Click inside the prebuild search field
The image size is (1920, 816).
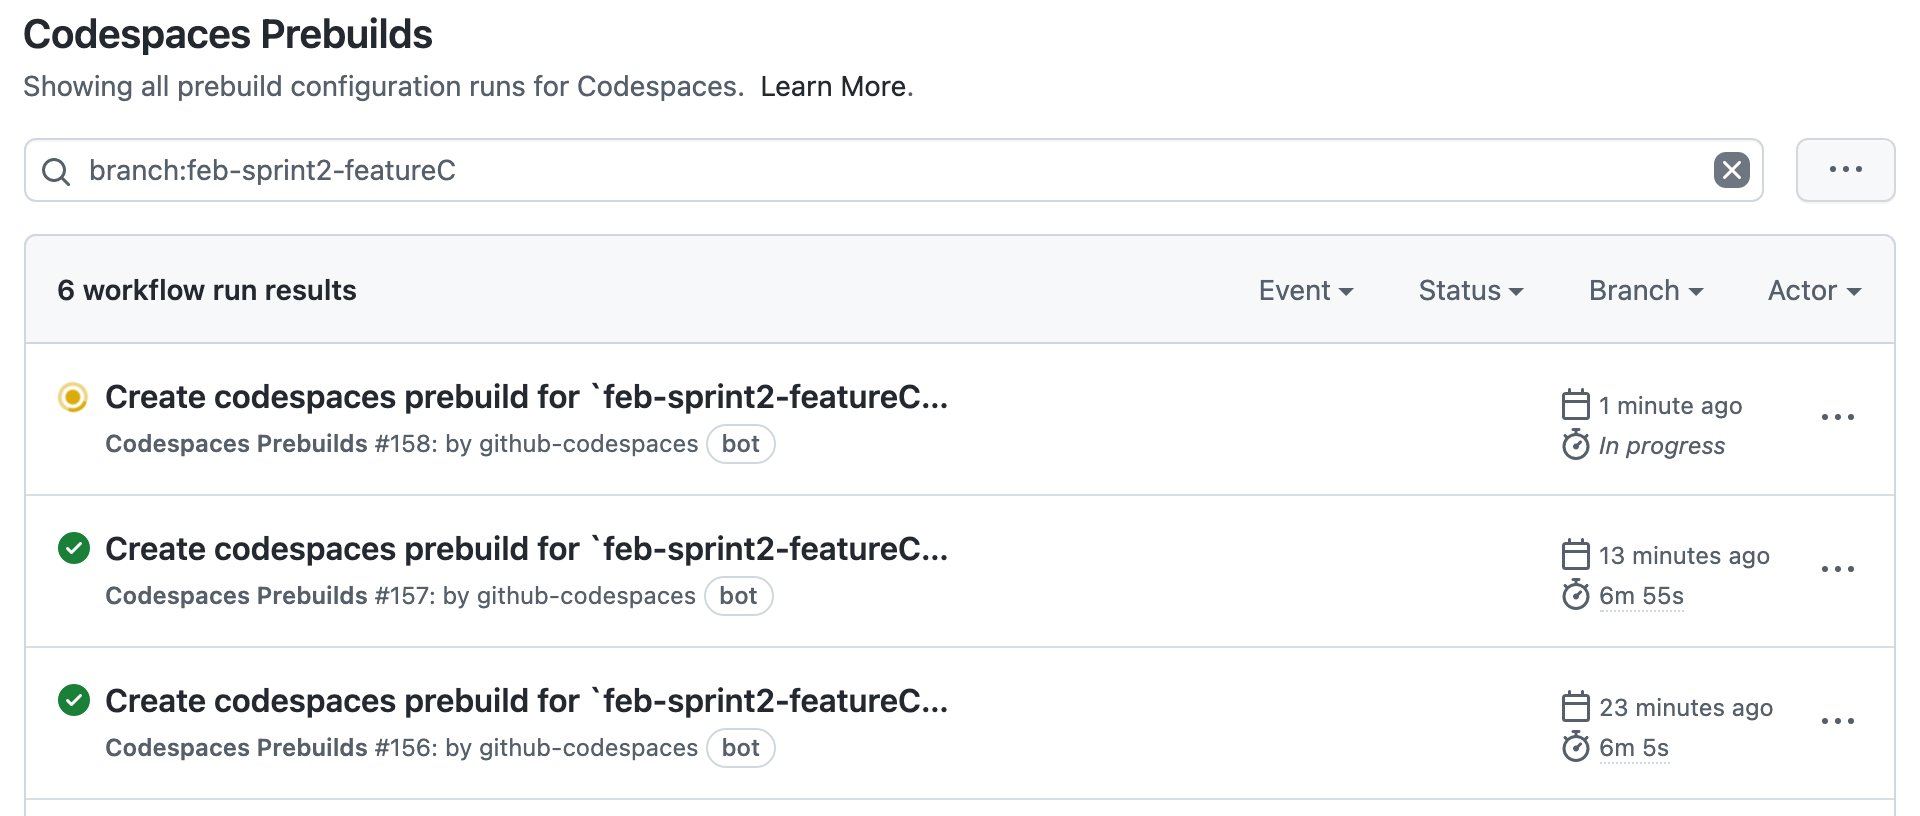click(800, 170)
